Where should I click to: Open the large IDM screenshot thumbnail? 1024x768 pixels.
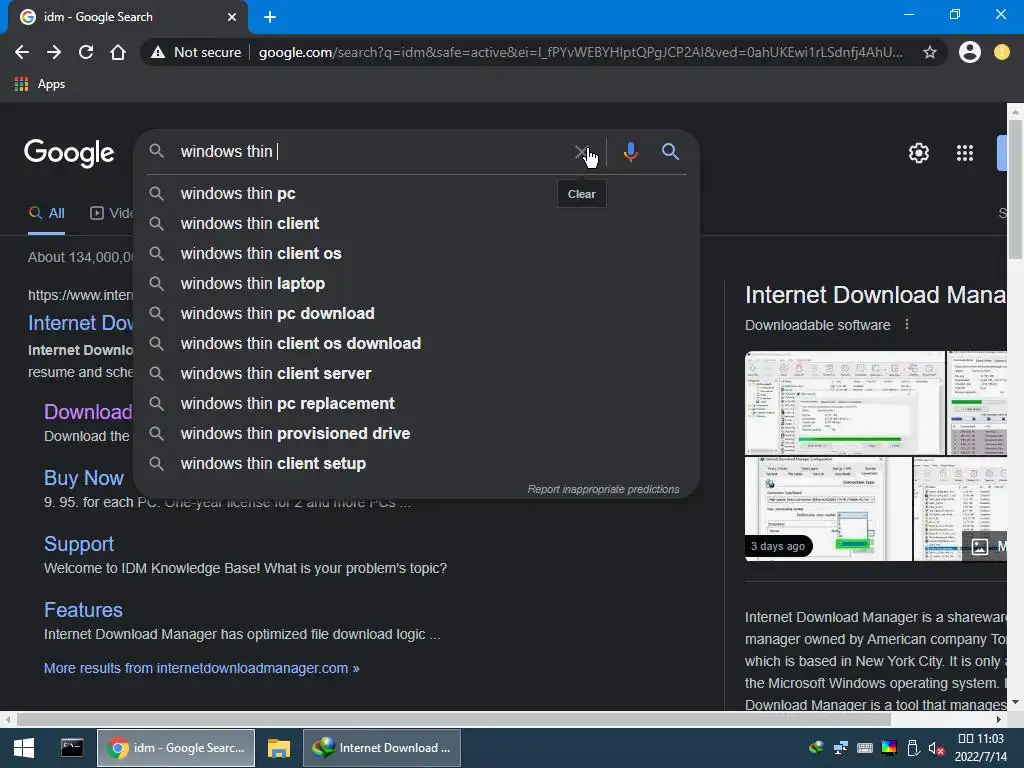click(845, 403)
